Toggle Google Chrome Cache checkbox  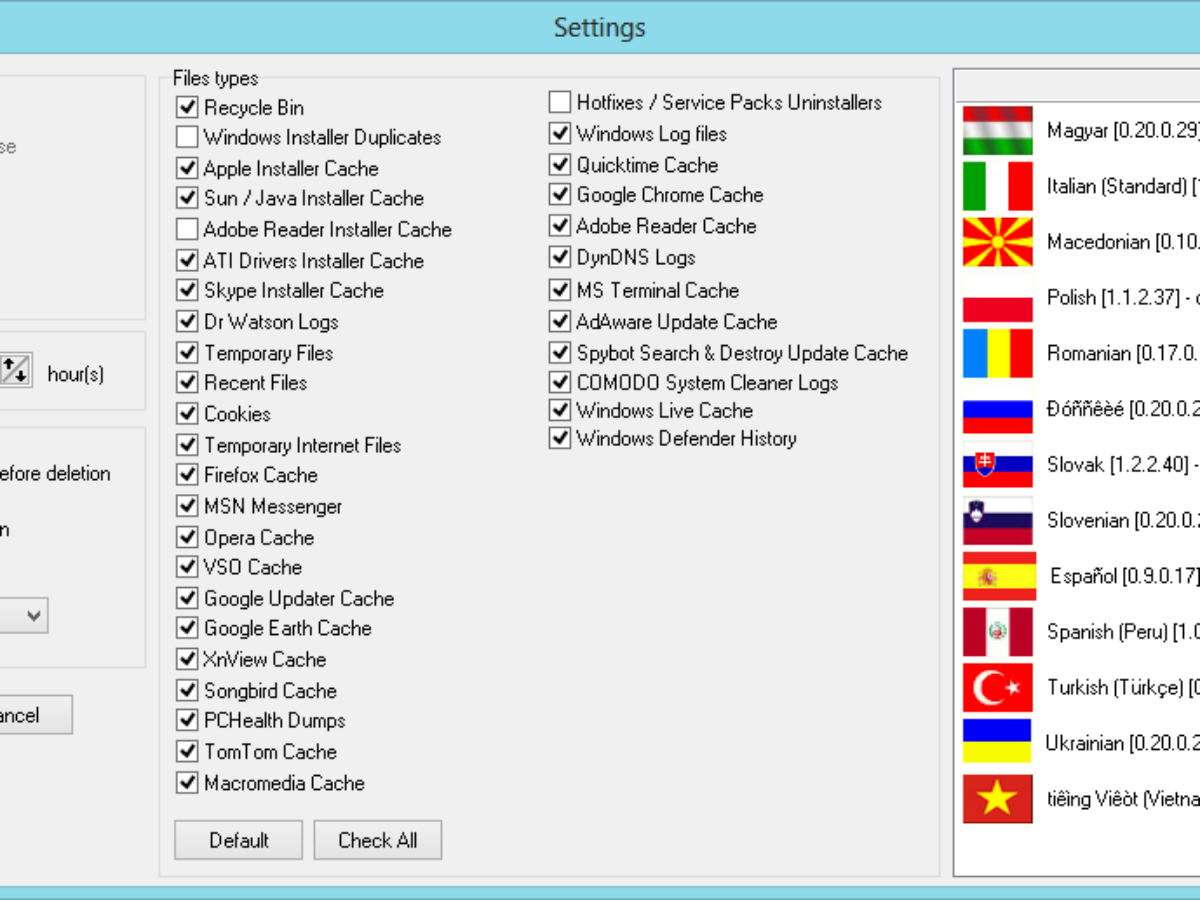click(x=560, y=194)
